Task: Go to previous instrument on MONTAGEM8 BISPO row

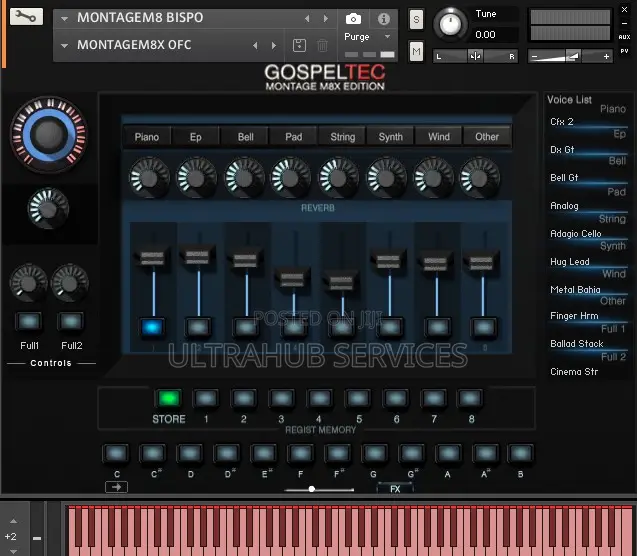Action: click(307, 19)
